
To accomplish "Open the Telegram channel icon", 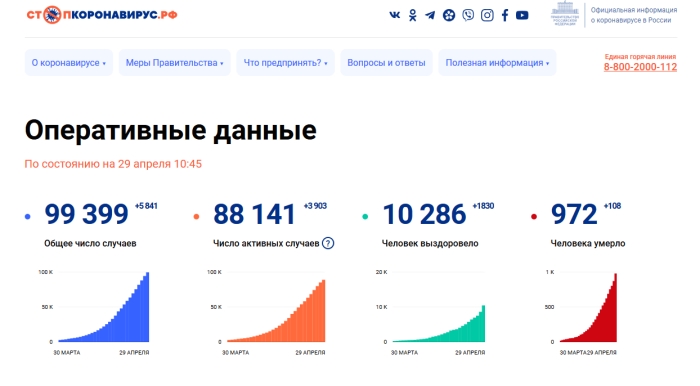I will point(430,15).
